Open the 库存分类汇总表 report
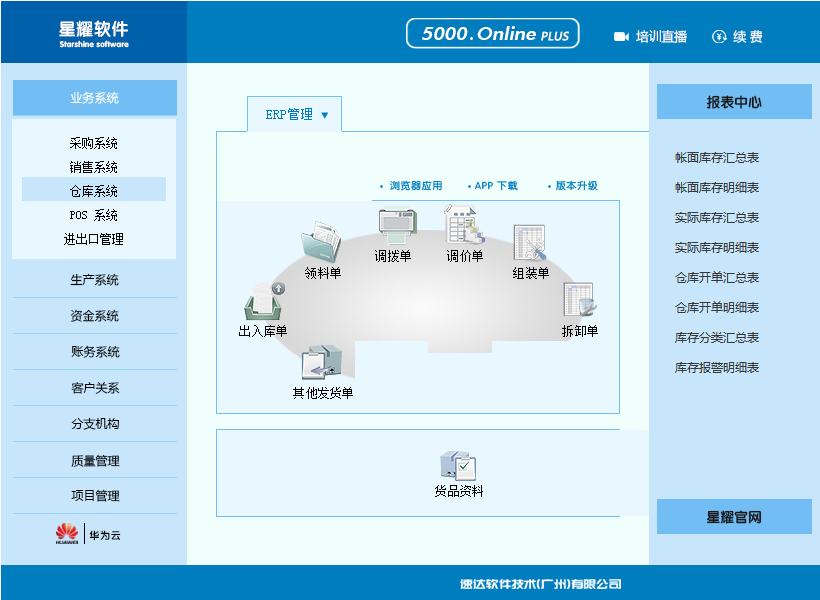 pos(716,337)
